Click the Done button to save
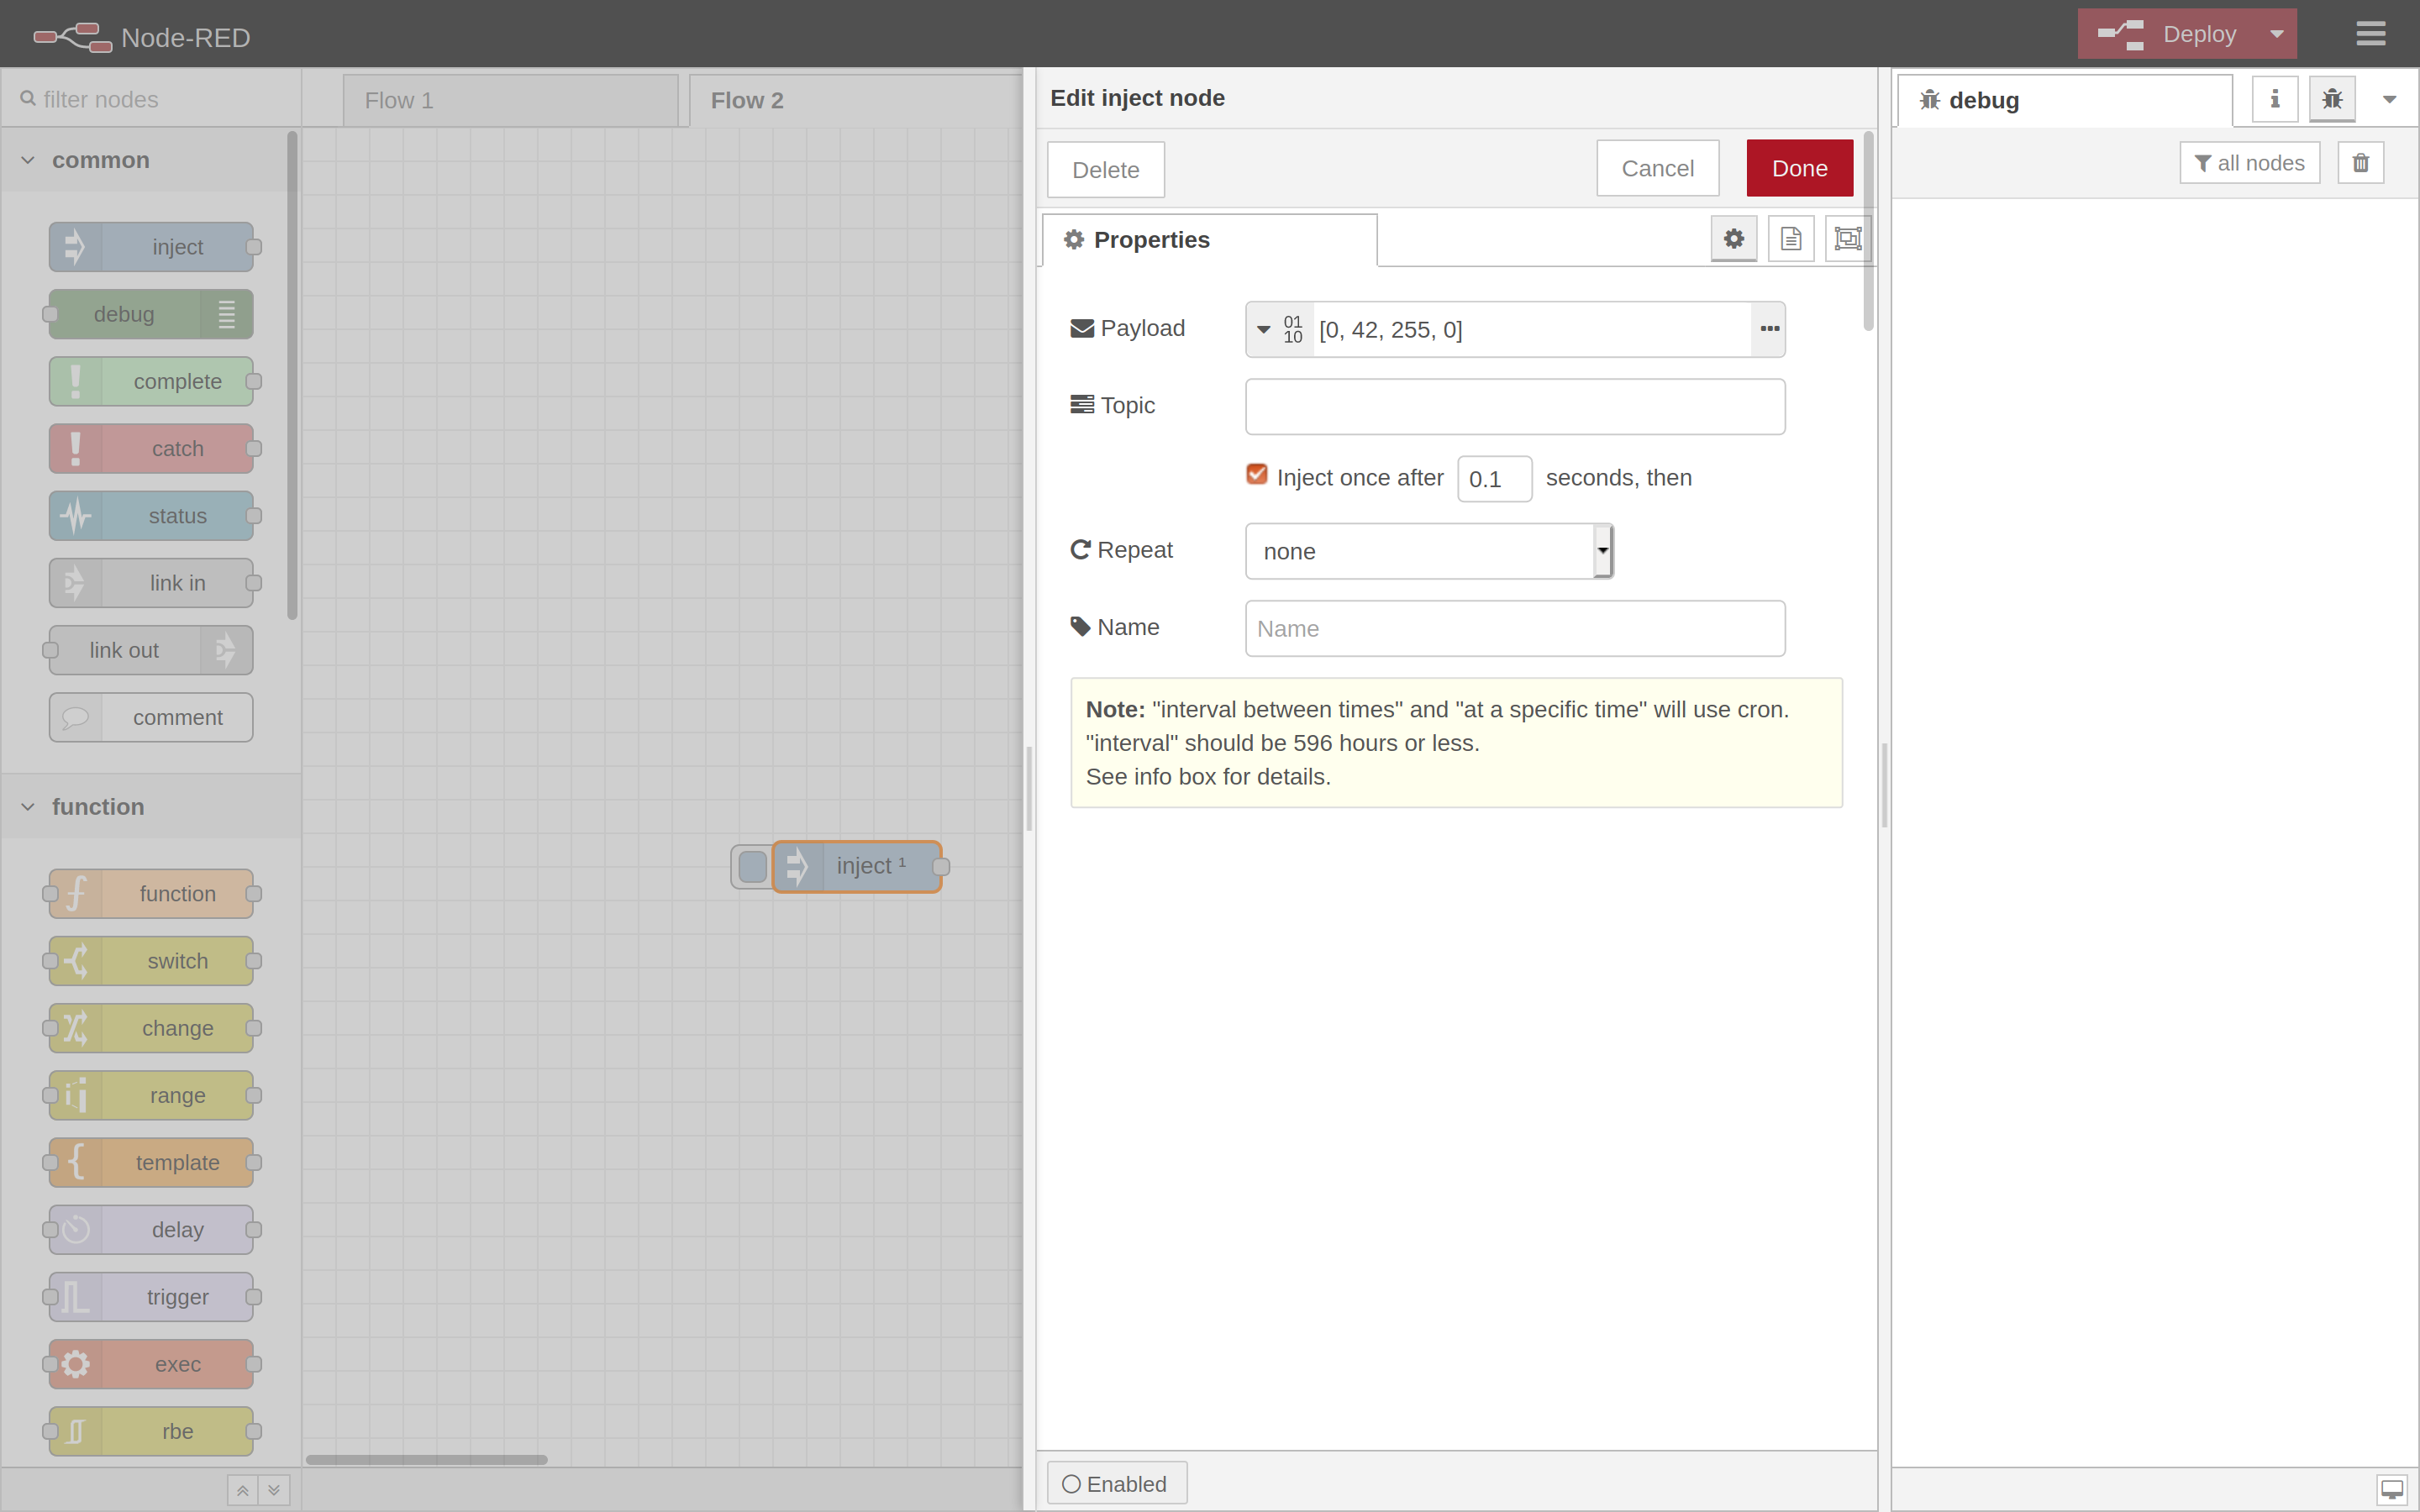Image resolution: width=2420 pixels, height=1512 pixels. coord(1800,167)
